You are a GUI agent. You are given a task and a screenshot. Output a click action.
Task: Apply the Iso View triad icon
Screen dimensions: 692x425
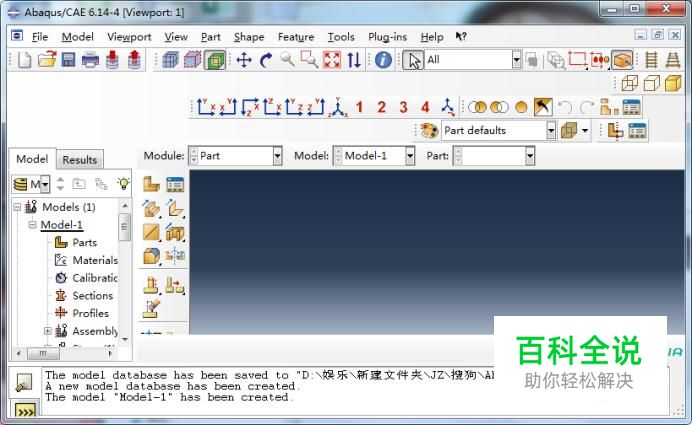338,107
